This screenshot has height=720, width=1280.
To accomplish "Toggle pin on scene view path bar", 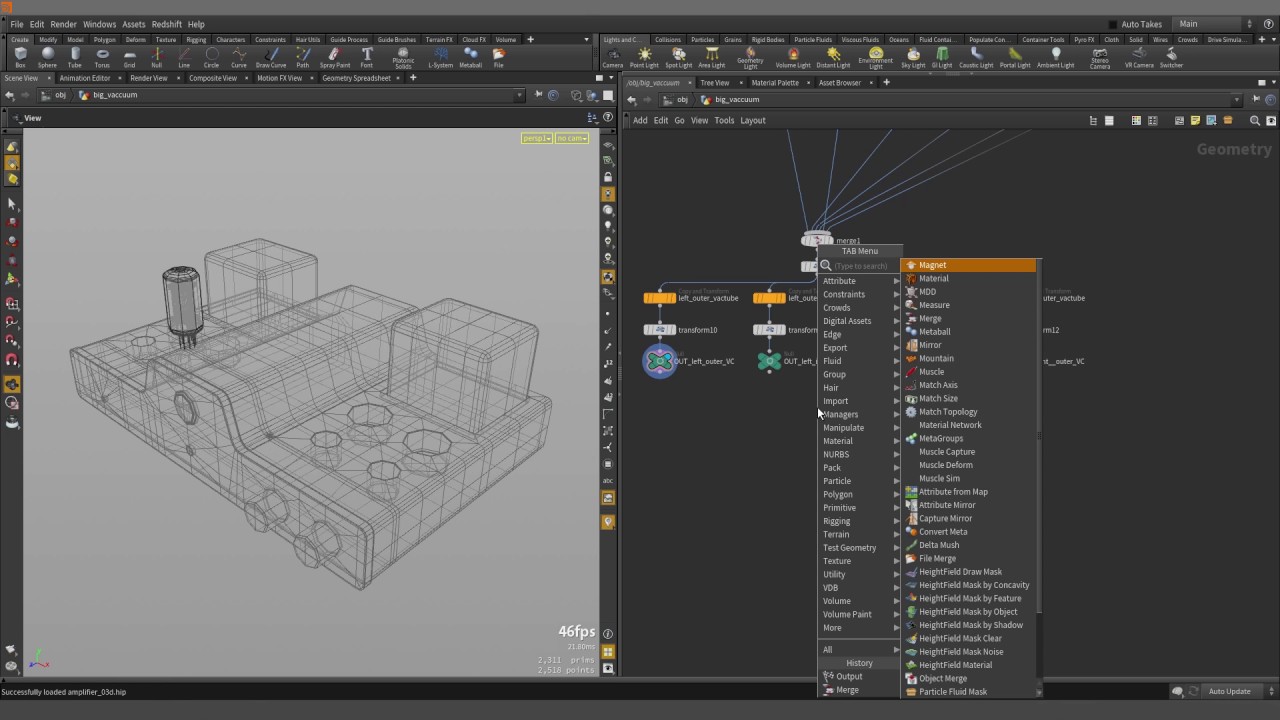I will click(538, 95).
